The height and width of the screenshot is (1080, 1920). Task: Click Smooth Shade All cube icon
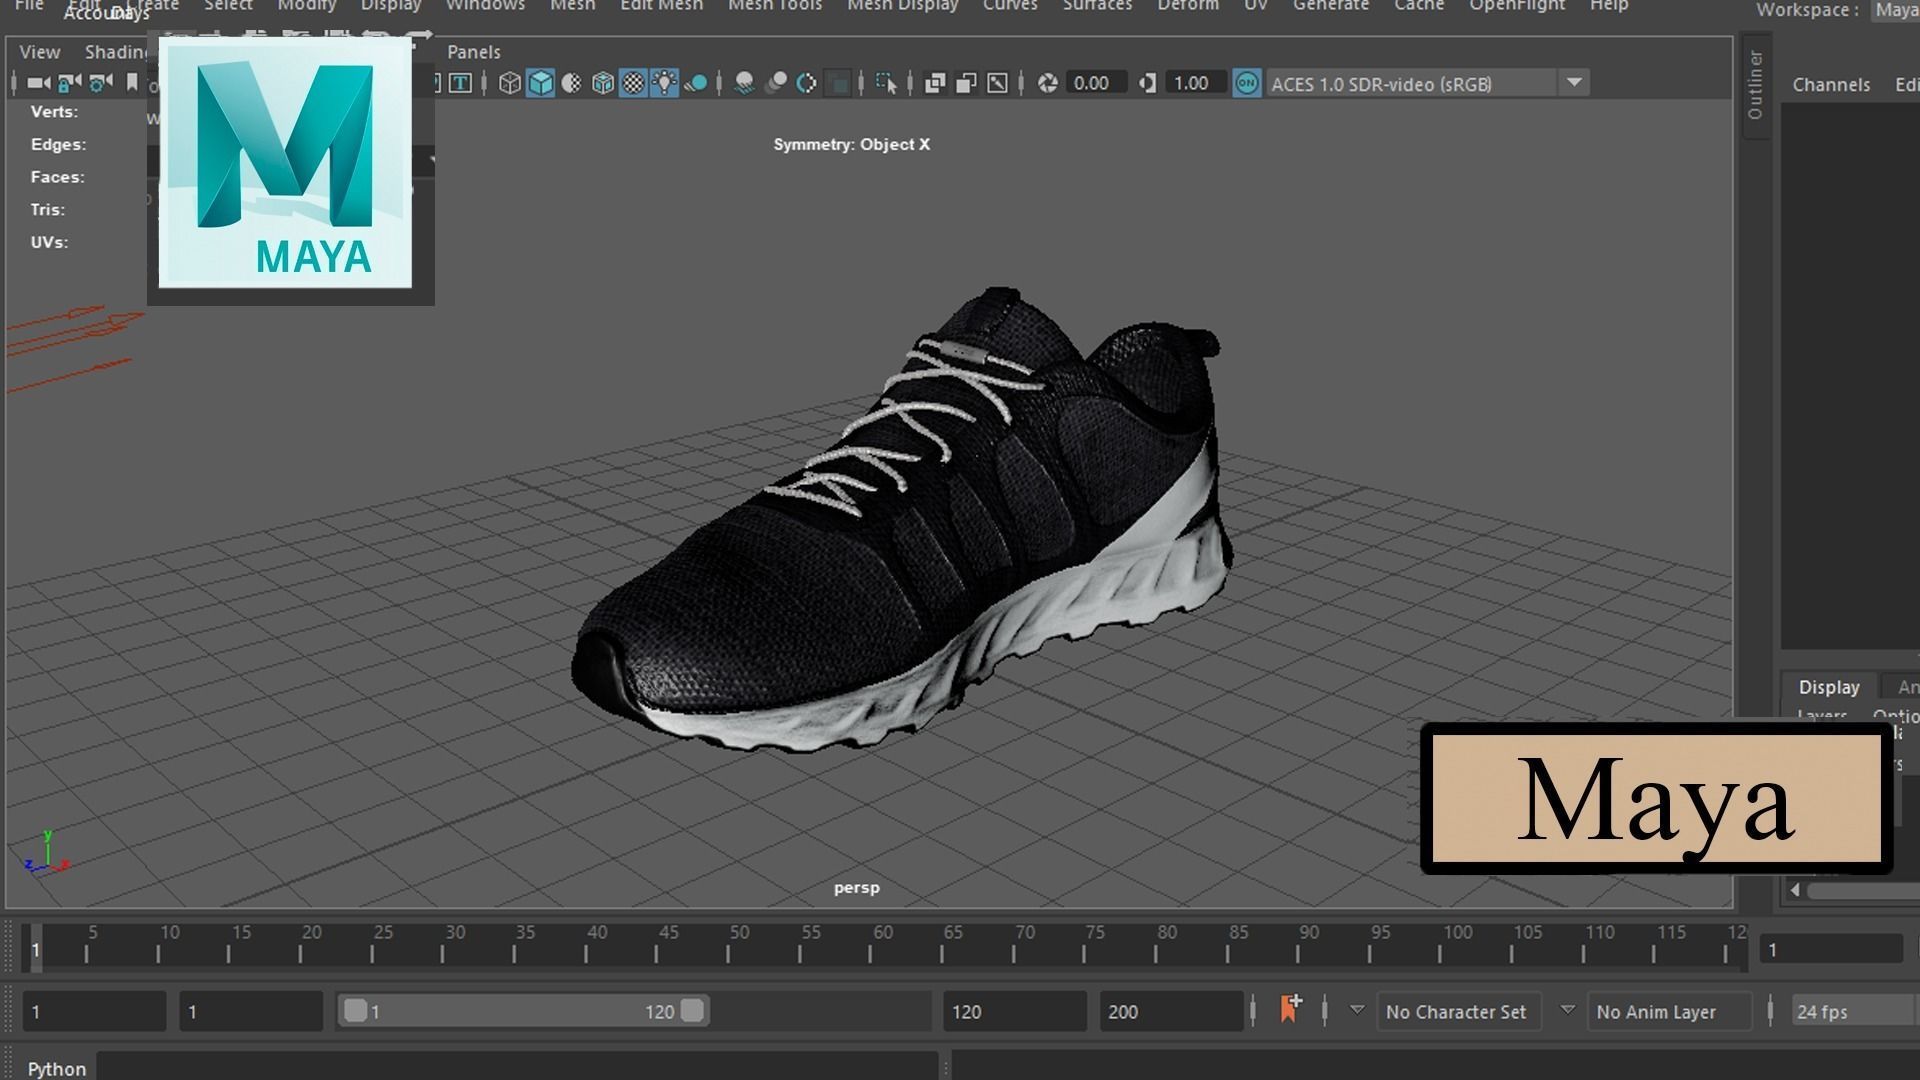541,83
